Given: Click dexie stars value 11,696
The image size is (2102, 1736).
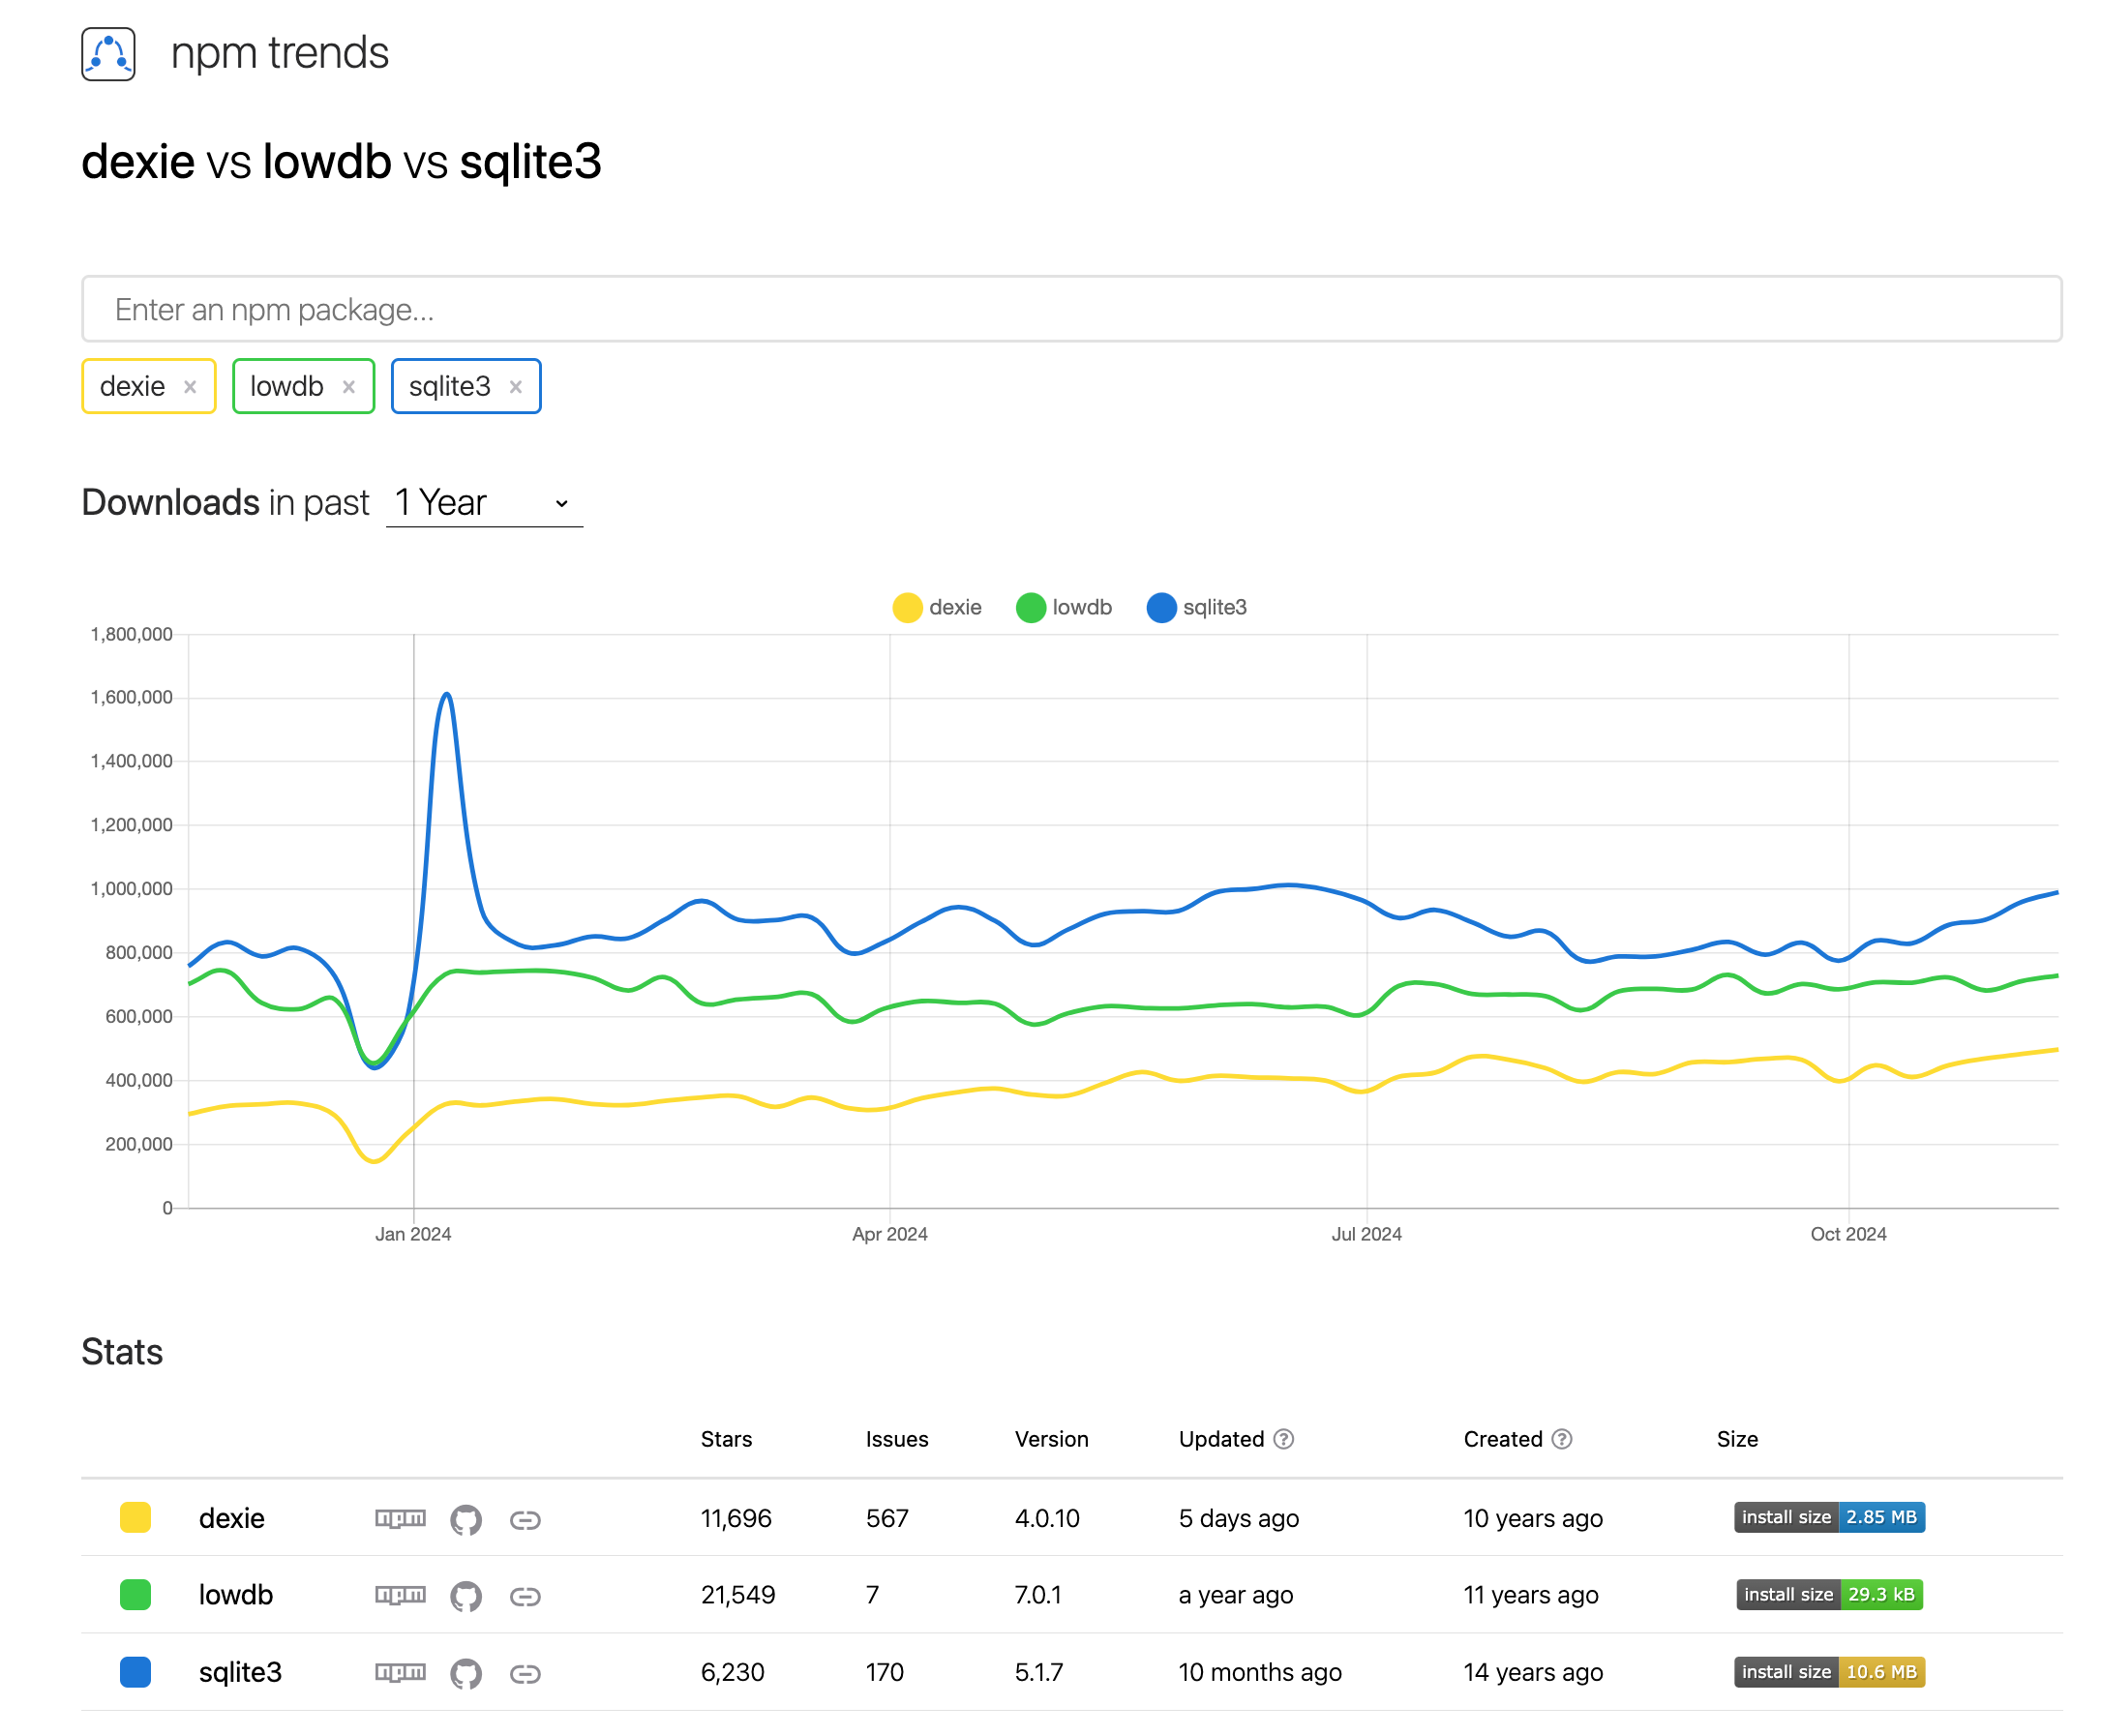Looking at the screenshot, I should [x=736, y=1518].
